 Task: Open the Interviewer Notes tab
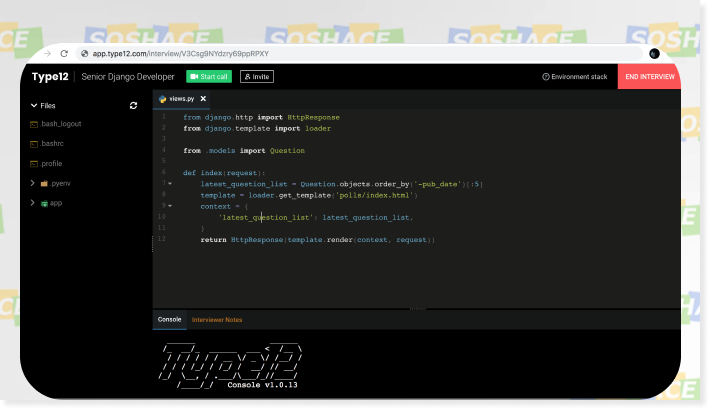217,320
